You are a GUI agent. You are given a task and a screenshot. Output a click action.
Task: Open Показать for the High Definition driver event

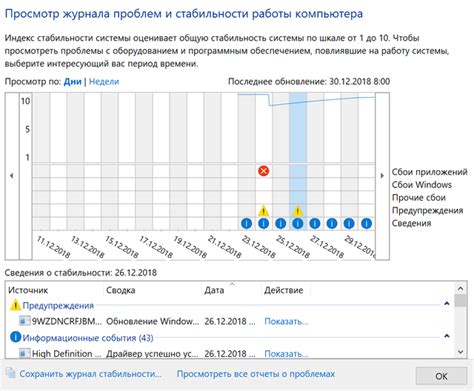click(286, 354)
